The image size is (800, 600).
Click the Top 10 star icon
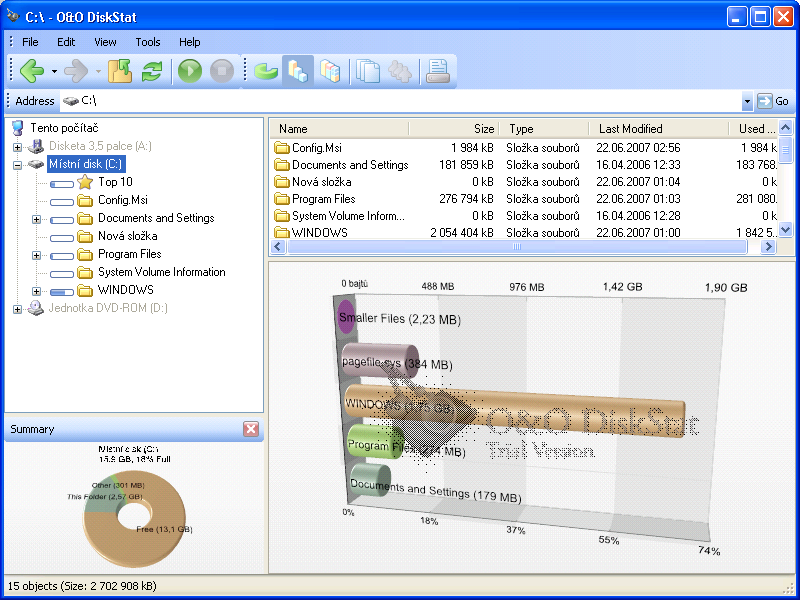coord(85,182)
